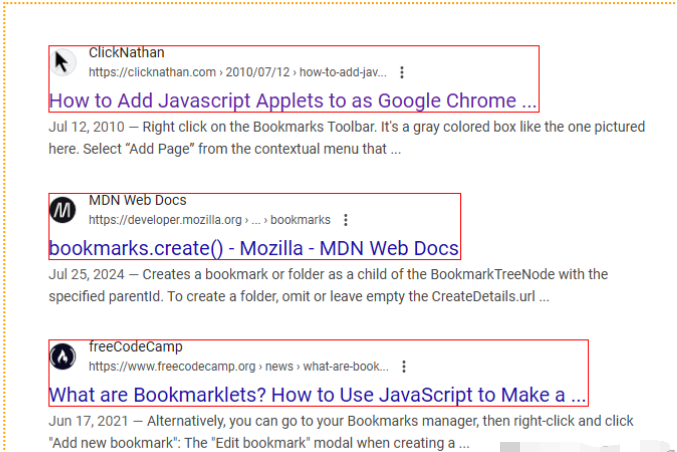Click the developer.mozilla.org breadcrumb URL
Viewport: 677px width, 452px height.
point(165,220)
